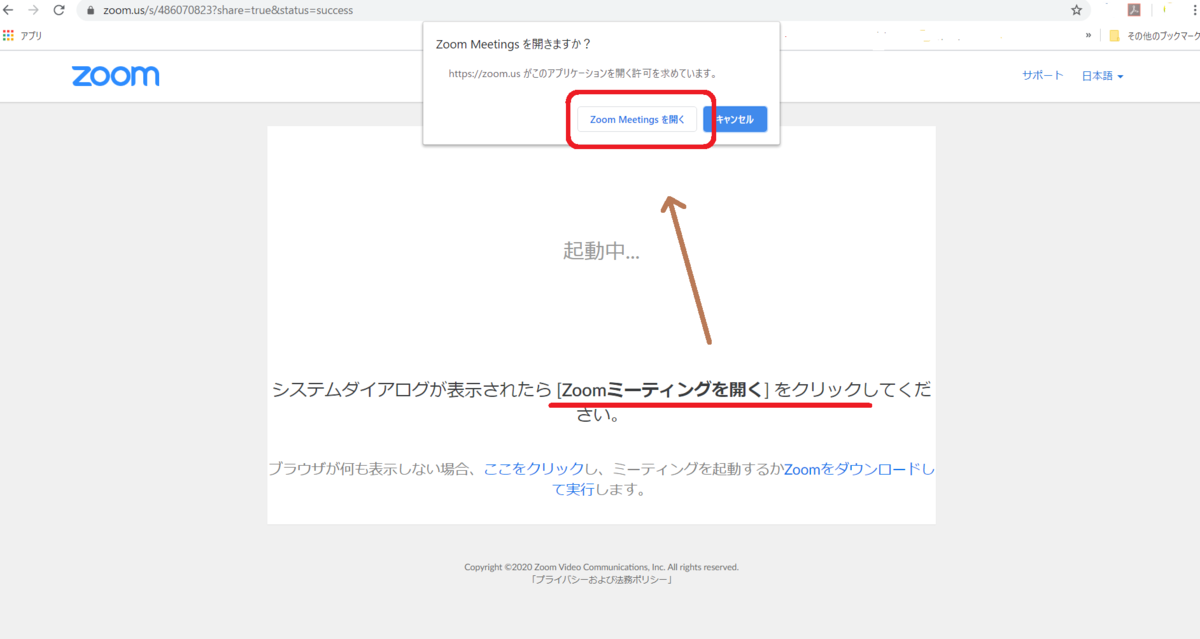Click the https://zoom.us permission message text
The image size is (1200, 639).
pyautogui.click(x=583, y=74)
